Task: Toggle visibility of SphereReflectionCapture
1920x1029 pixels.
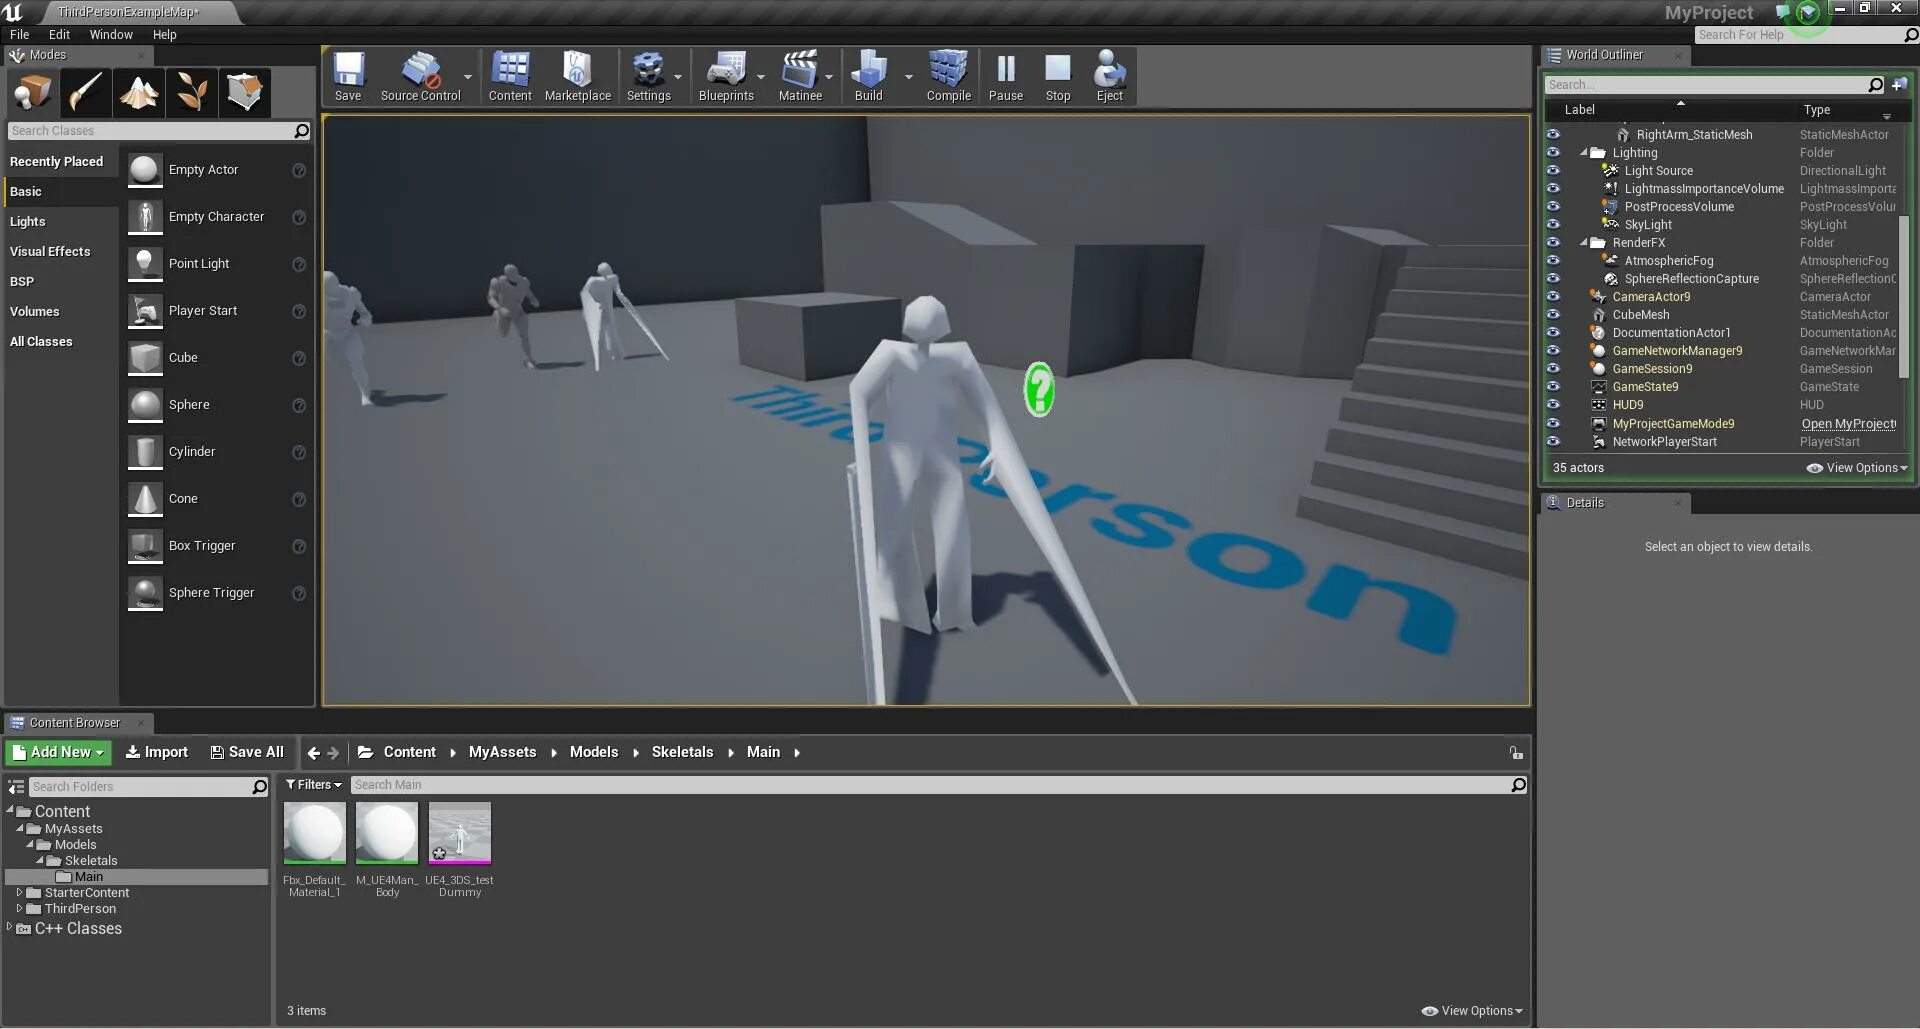Action: coord(1553,279)
